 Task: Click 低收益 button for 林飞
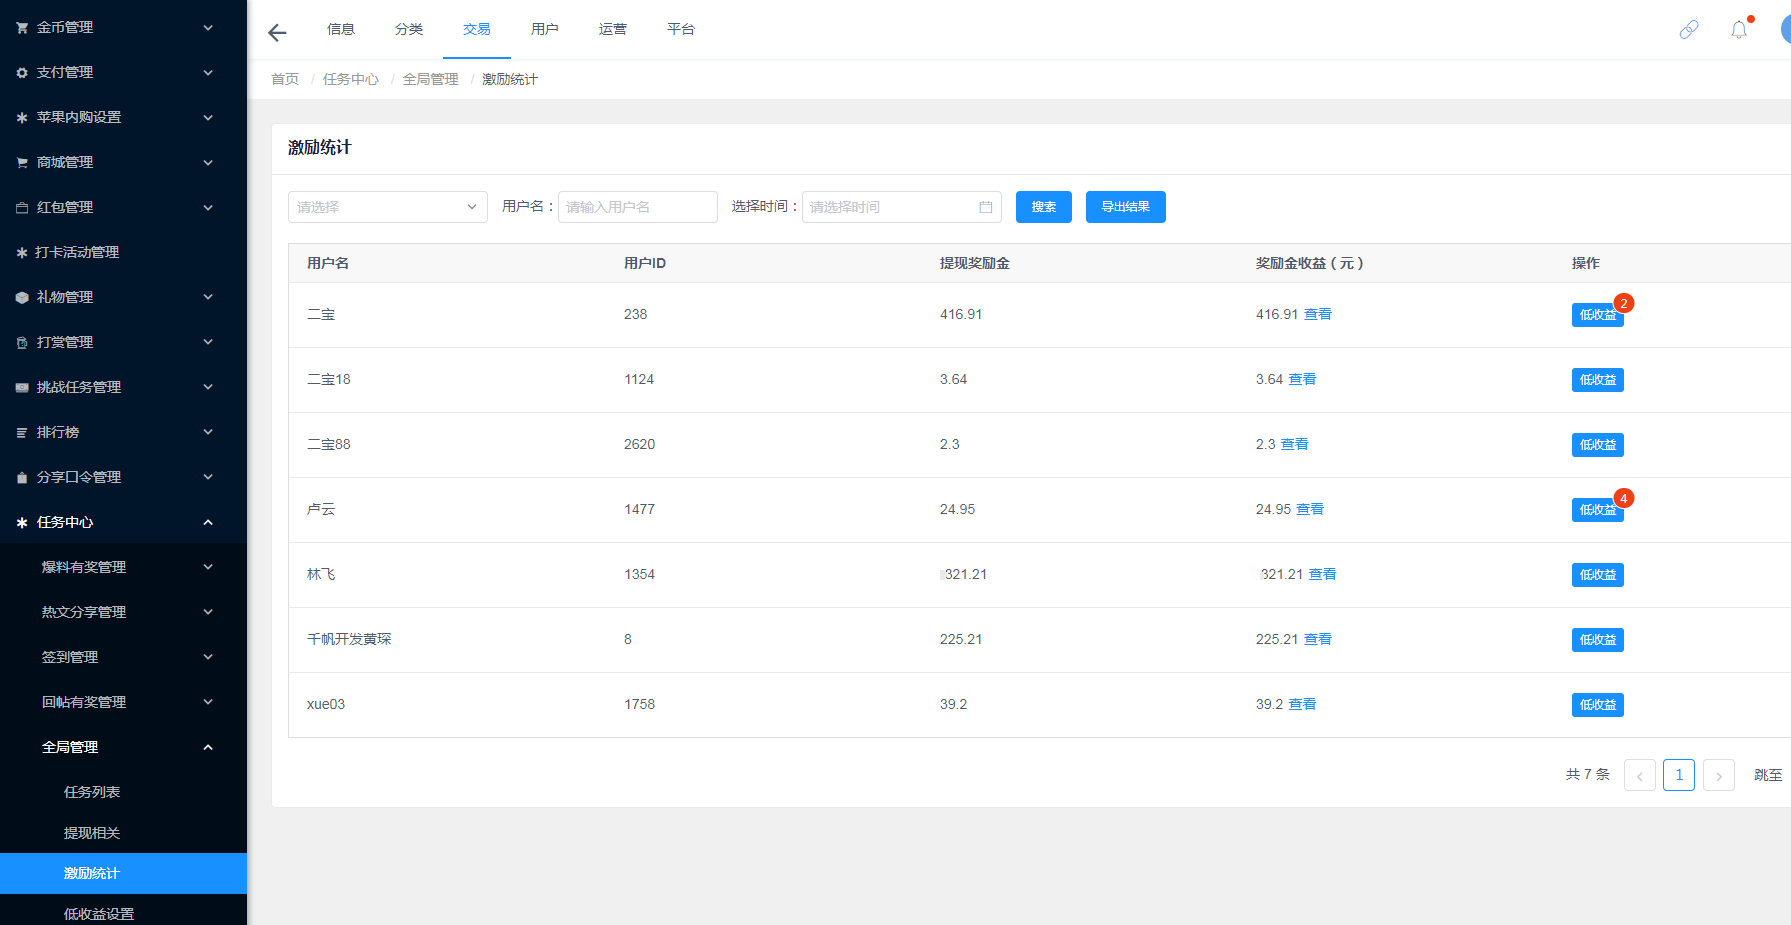click(x=1598, y=575)
